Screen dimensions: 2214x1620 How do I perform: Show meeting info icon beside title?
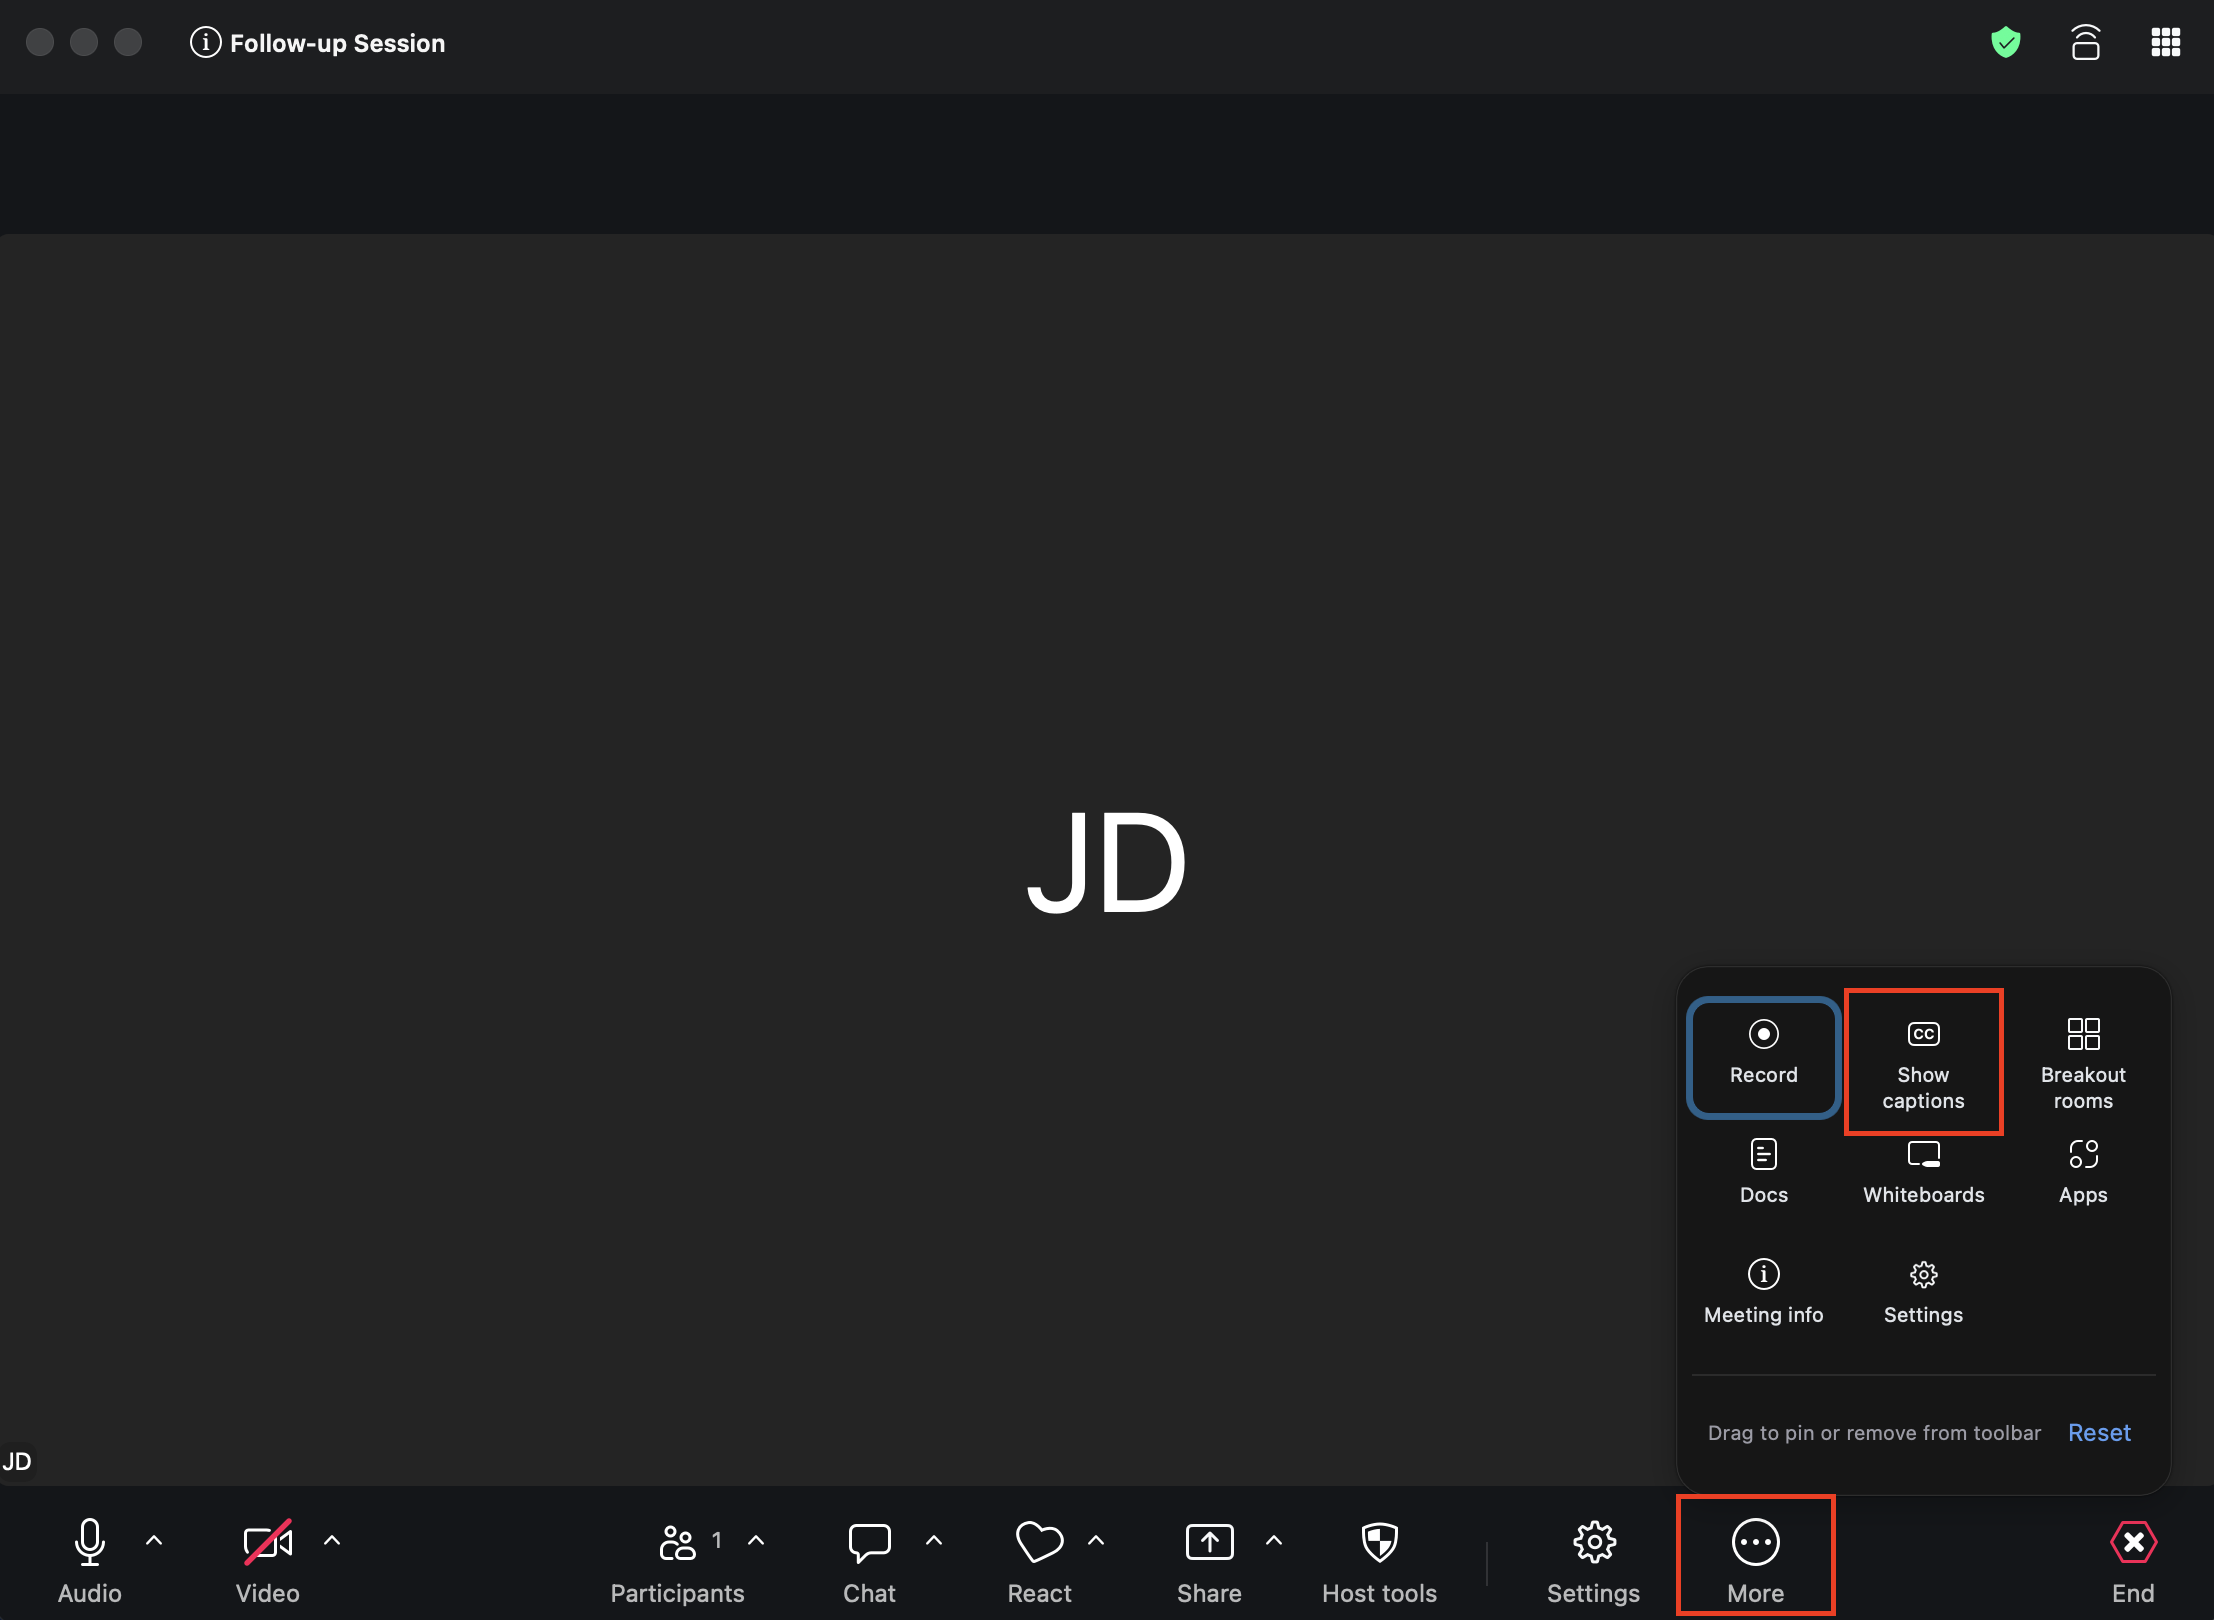click(205, 43)
